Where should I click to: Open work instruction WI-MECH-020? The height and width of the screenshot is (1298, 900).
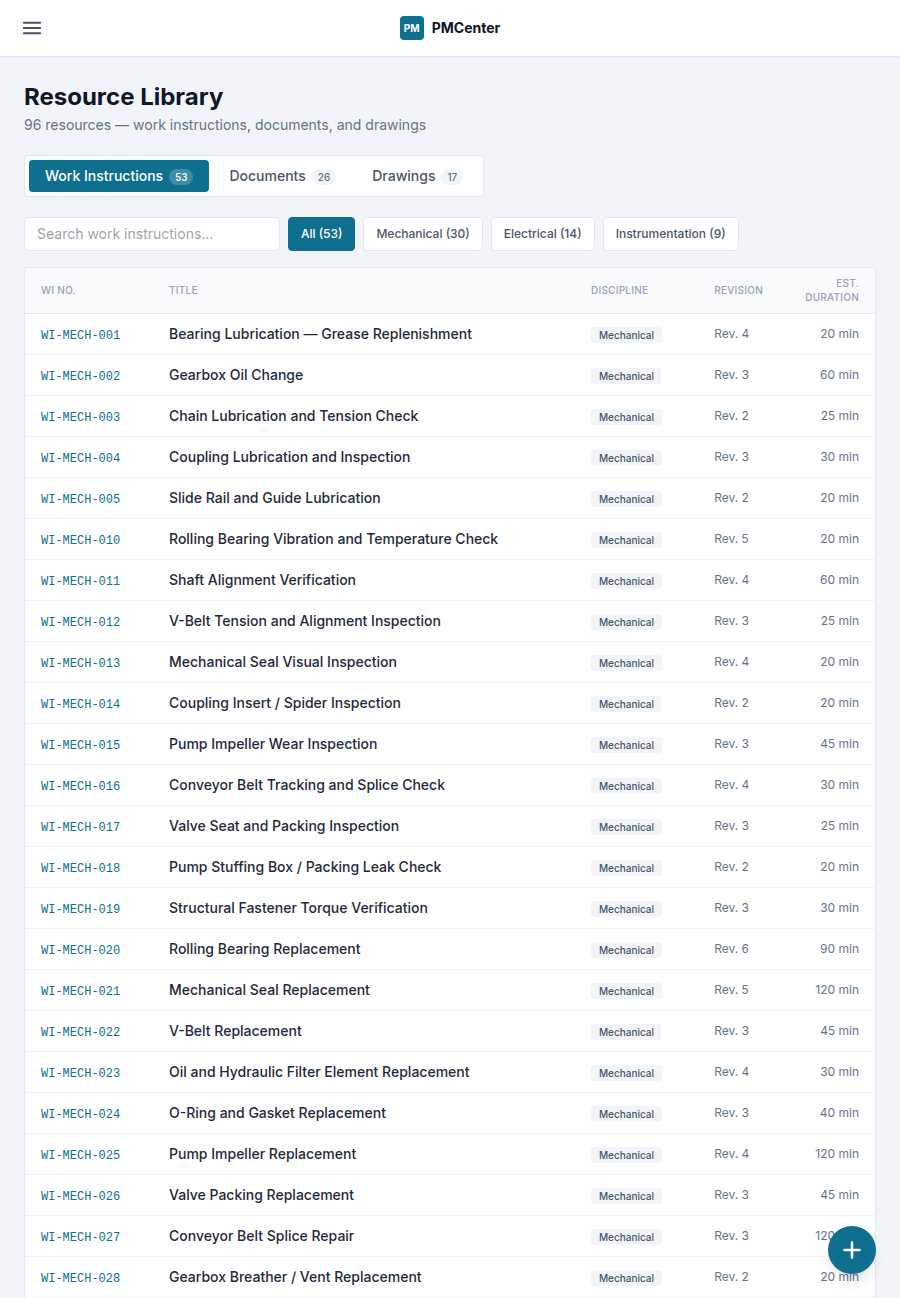click(80, 949)
